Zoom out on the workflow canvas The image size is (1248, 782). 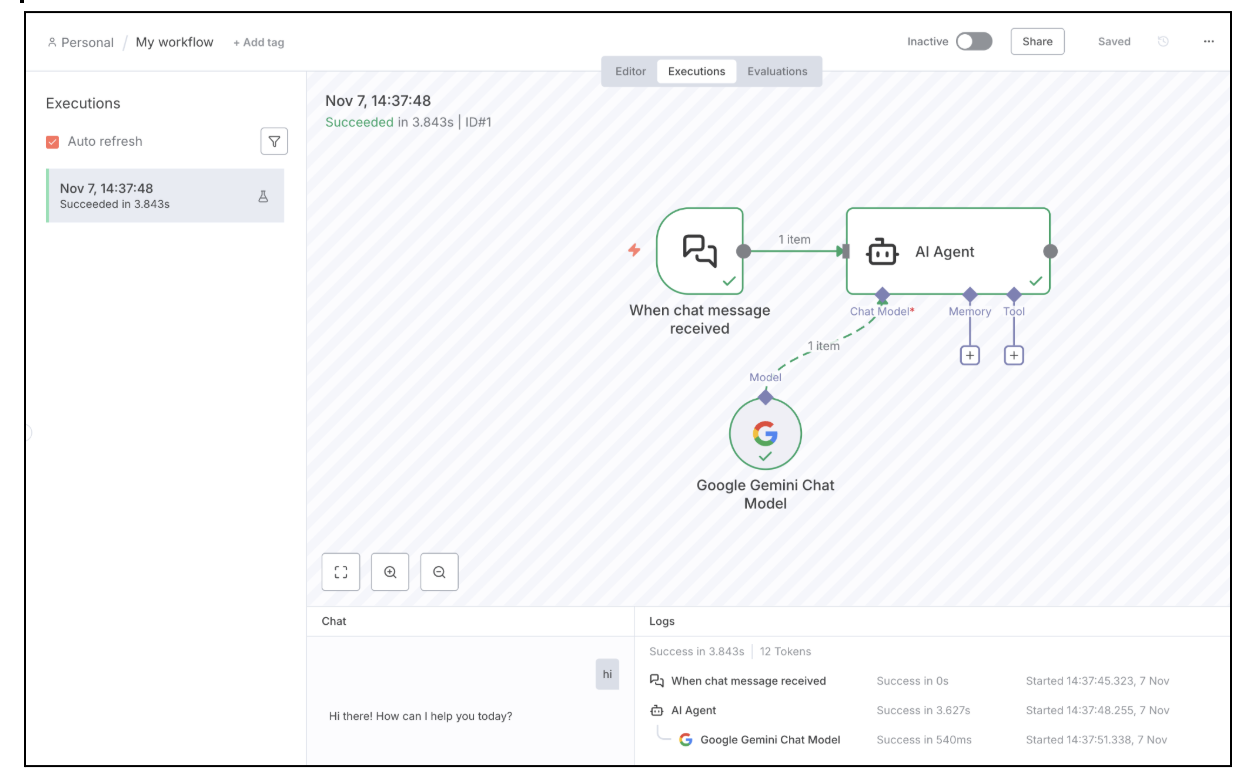pyautogui.click(x=439, y=572)
